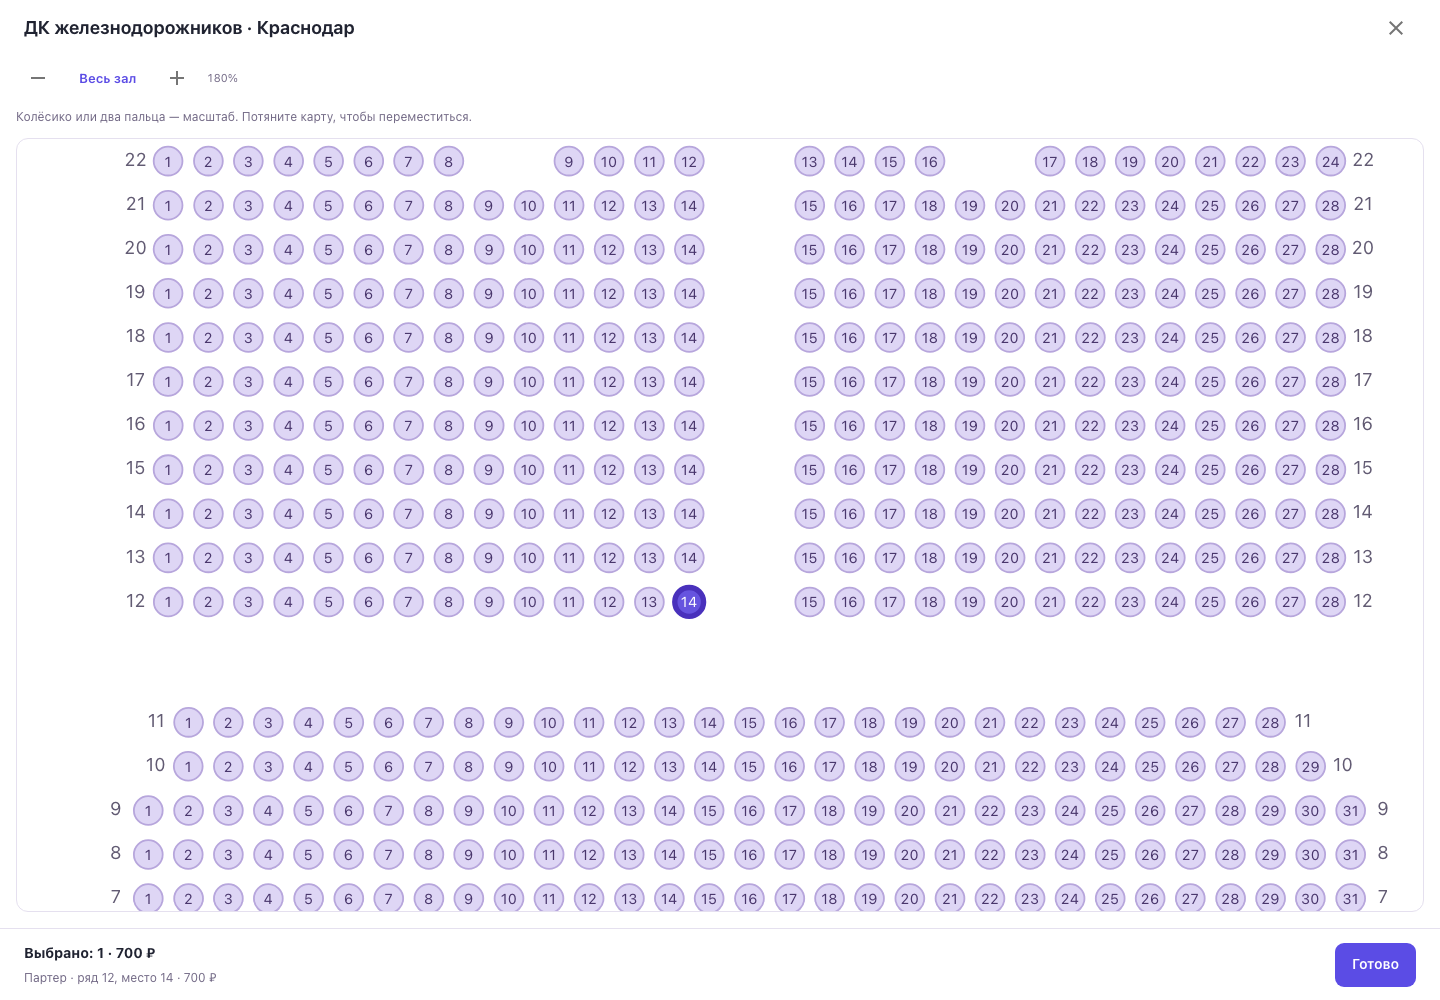The width and height of the screenshot is (1440, 1000).
Task: Select seat 3 in row 16
Action: tap(248, 426)
